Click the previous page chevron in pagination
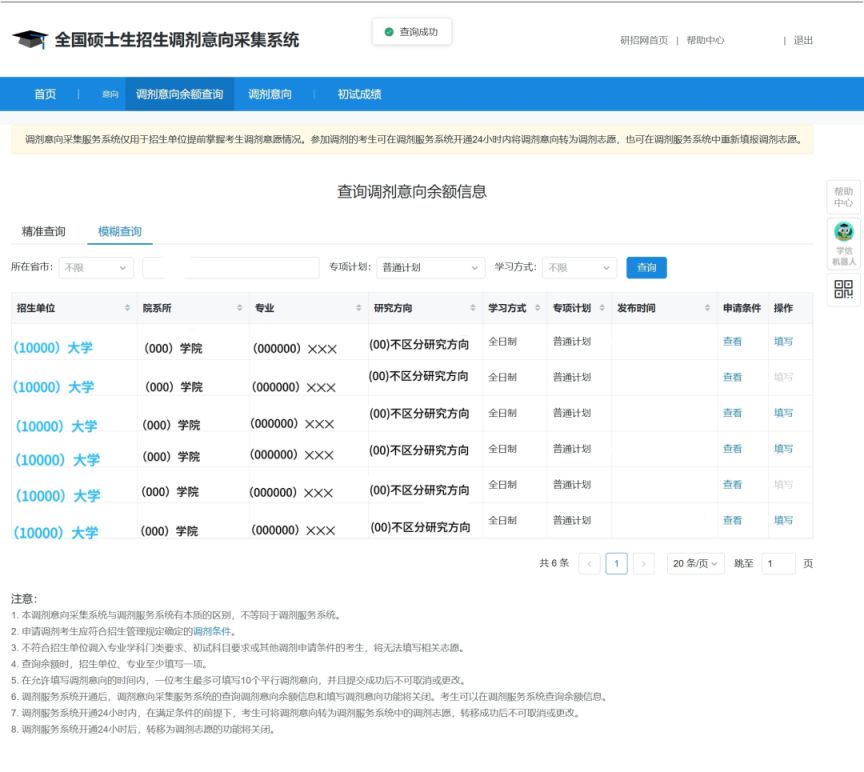Viewport: 864px width, 772px height. 588,563
